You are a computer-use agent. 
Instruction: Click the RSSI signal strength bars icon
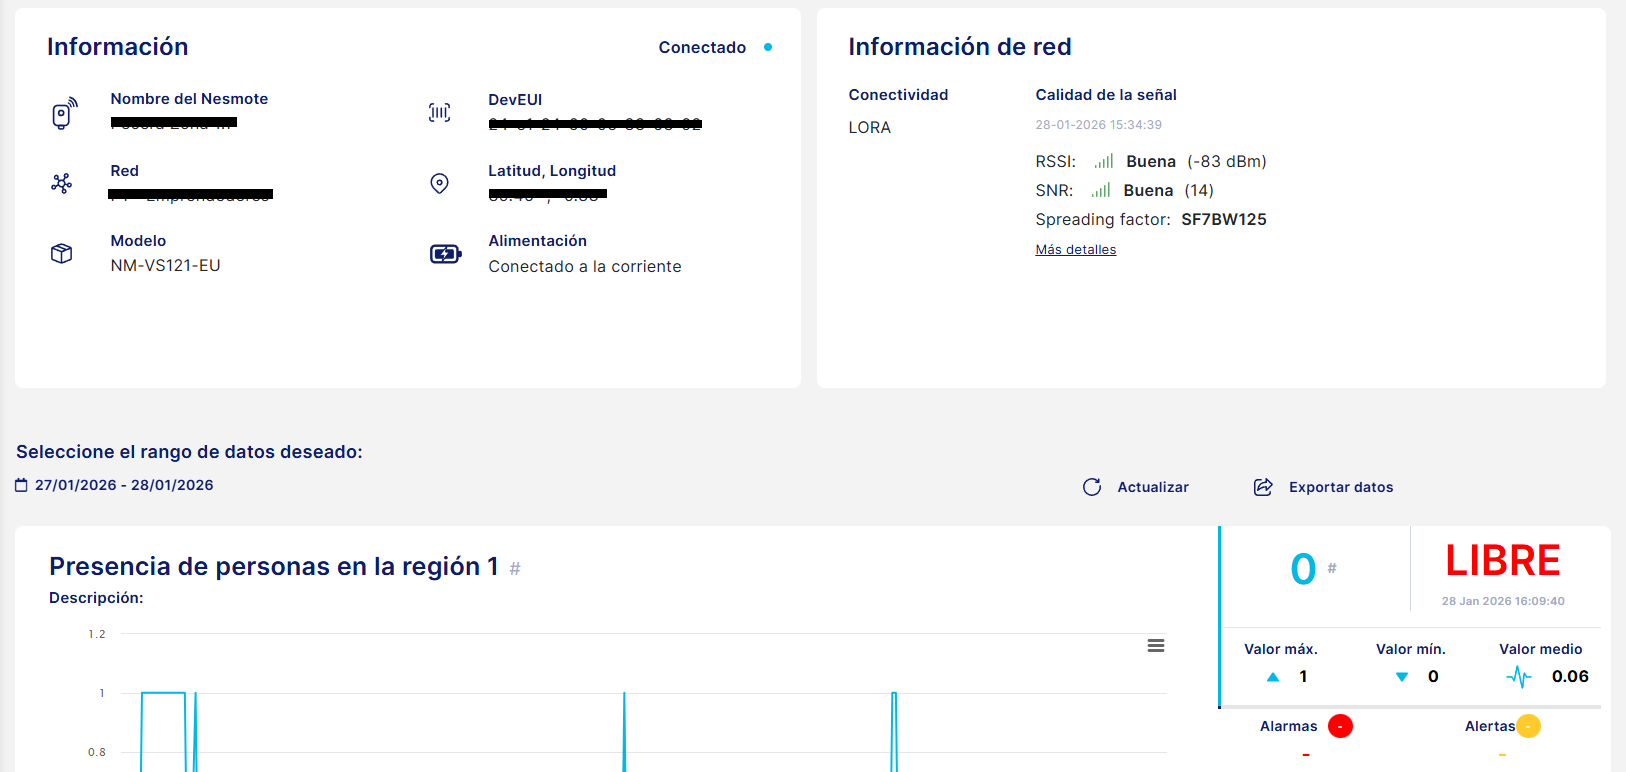coord(1104,161)
